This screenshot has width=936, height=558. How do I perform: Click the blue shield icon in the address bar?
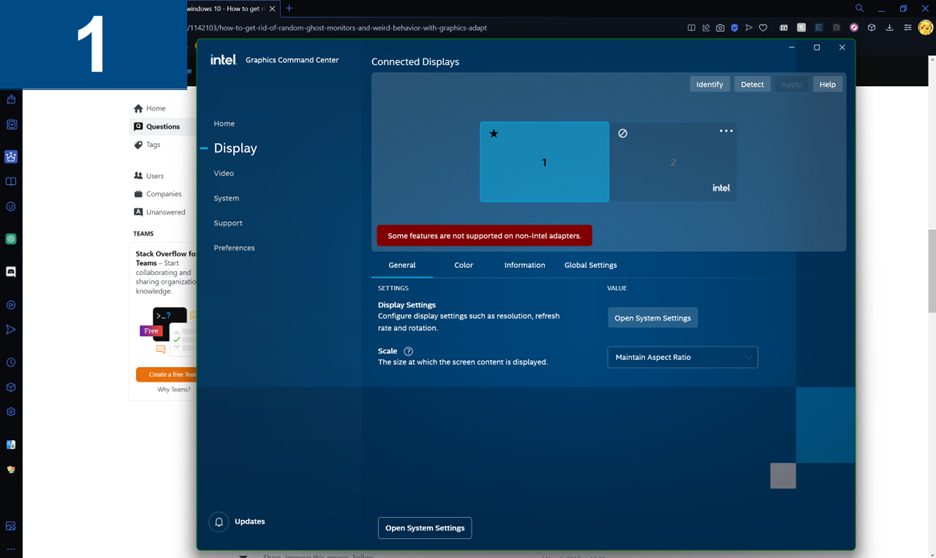[735, 27]
